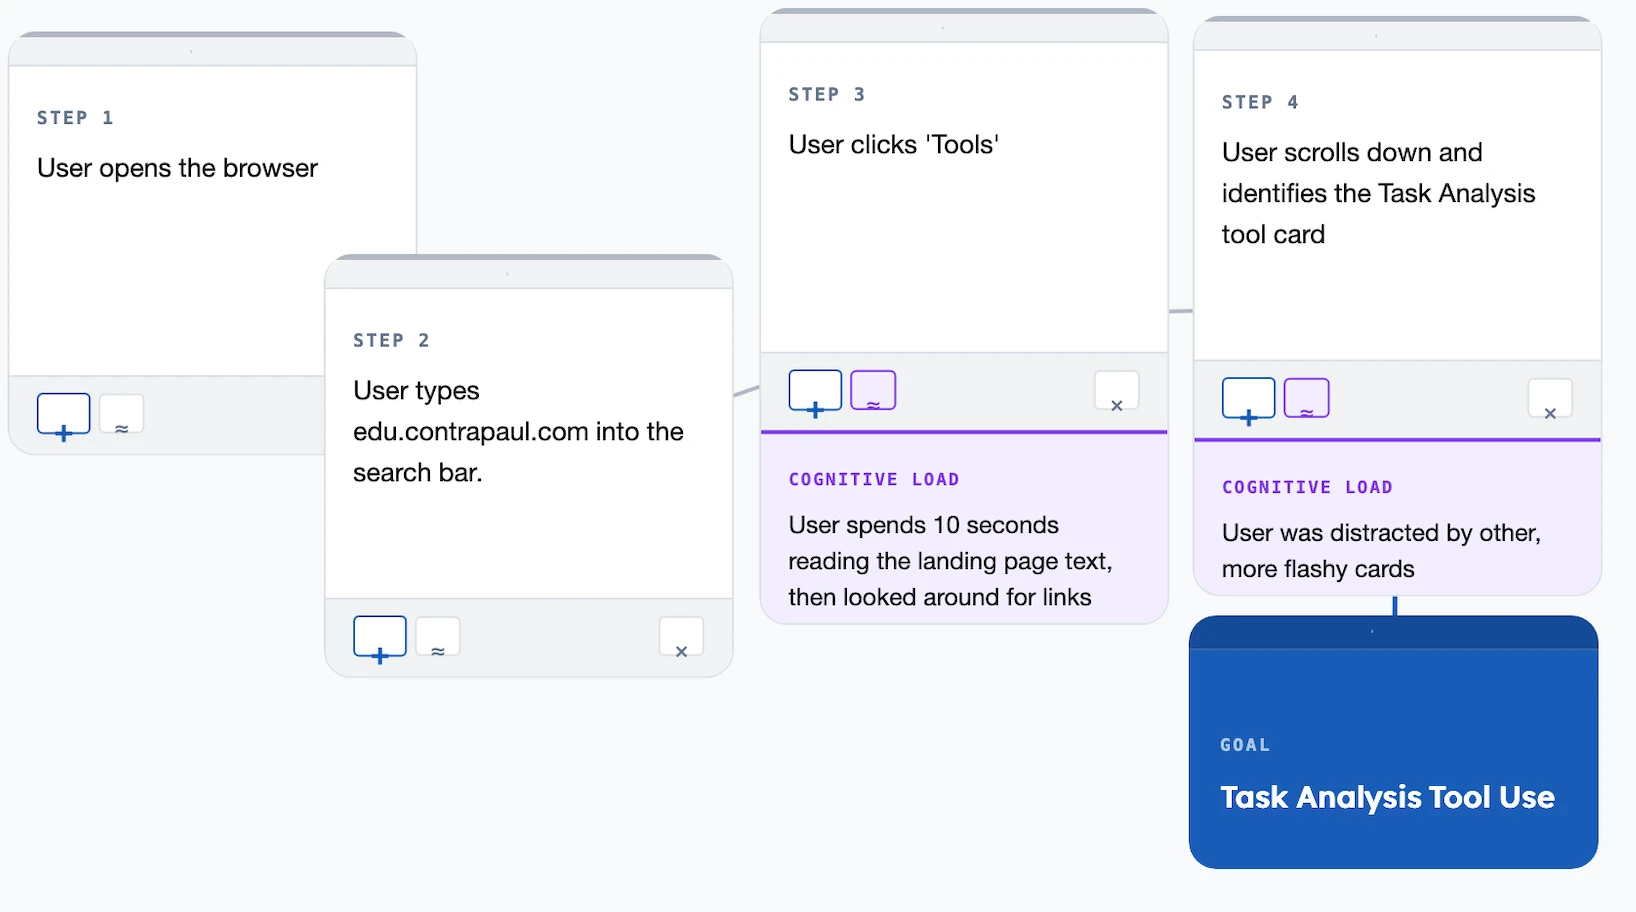
Task: Edit Step 4 text about Task Analysis card
Action: pos(1378,193)
